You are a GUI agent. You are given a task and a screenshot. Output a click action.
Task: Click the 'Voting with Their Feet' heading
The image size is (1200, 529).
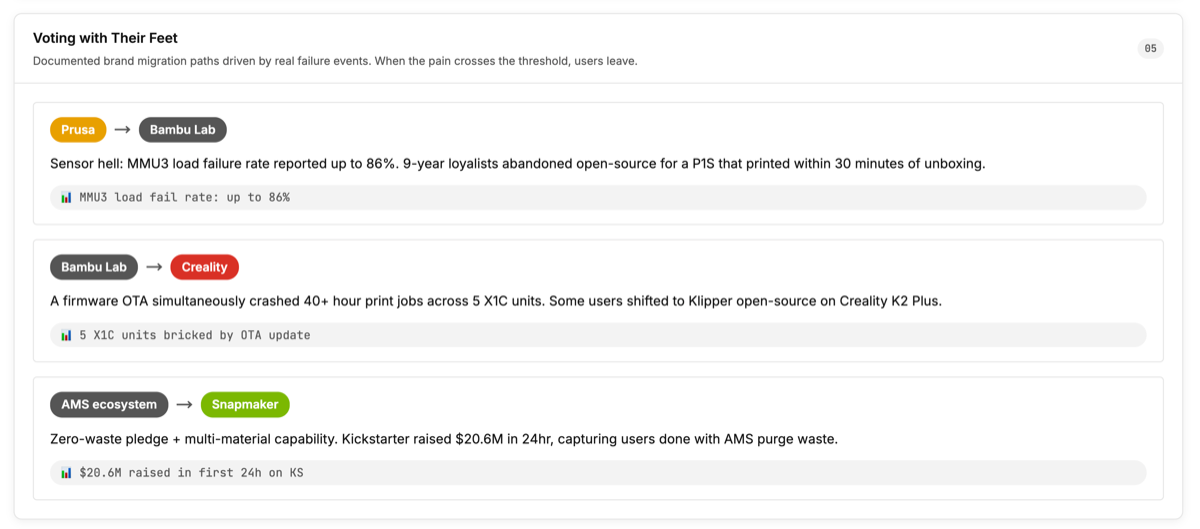(x=105, y=38)
